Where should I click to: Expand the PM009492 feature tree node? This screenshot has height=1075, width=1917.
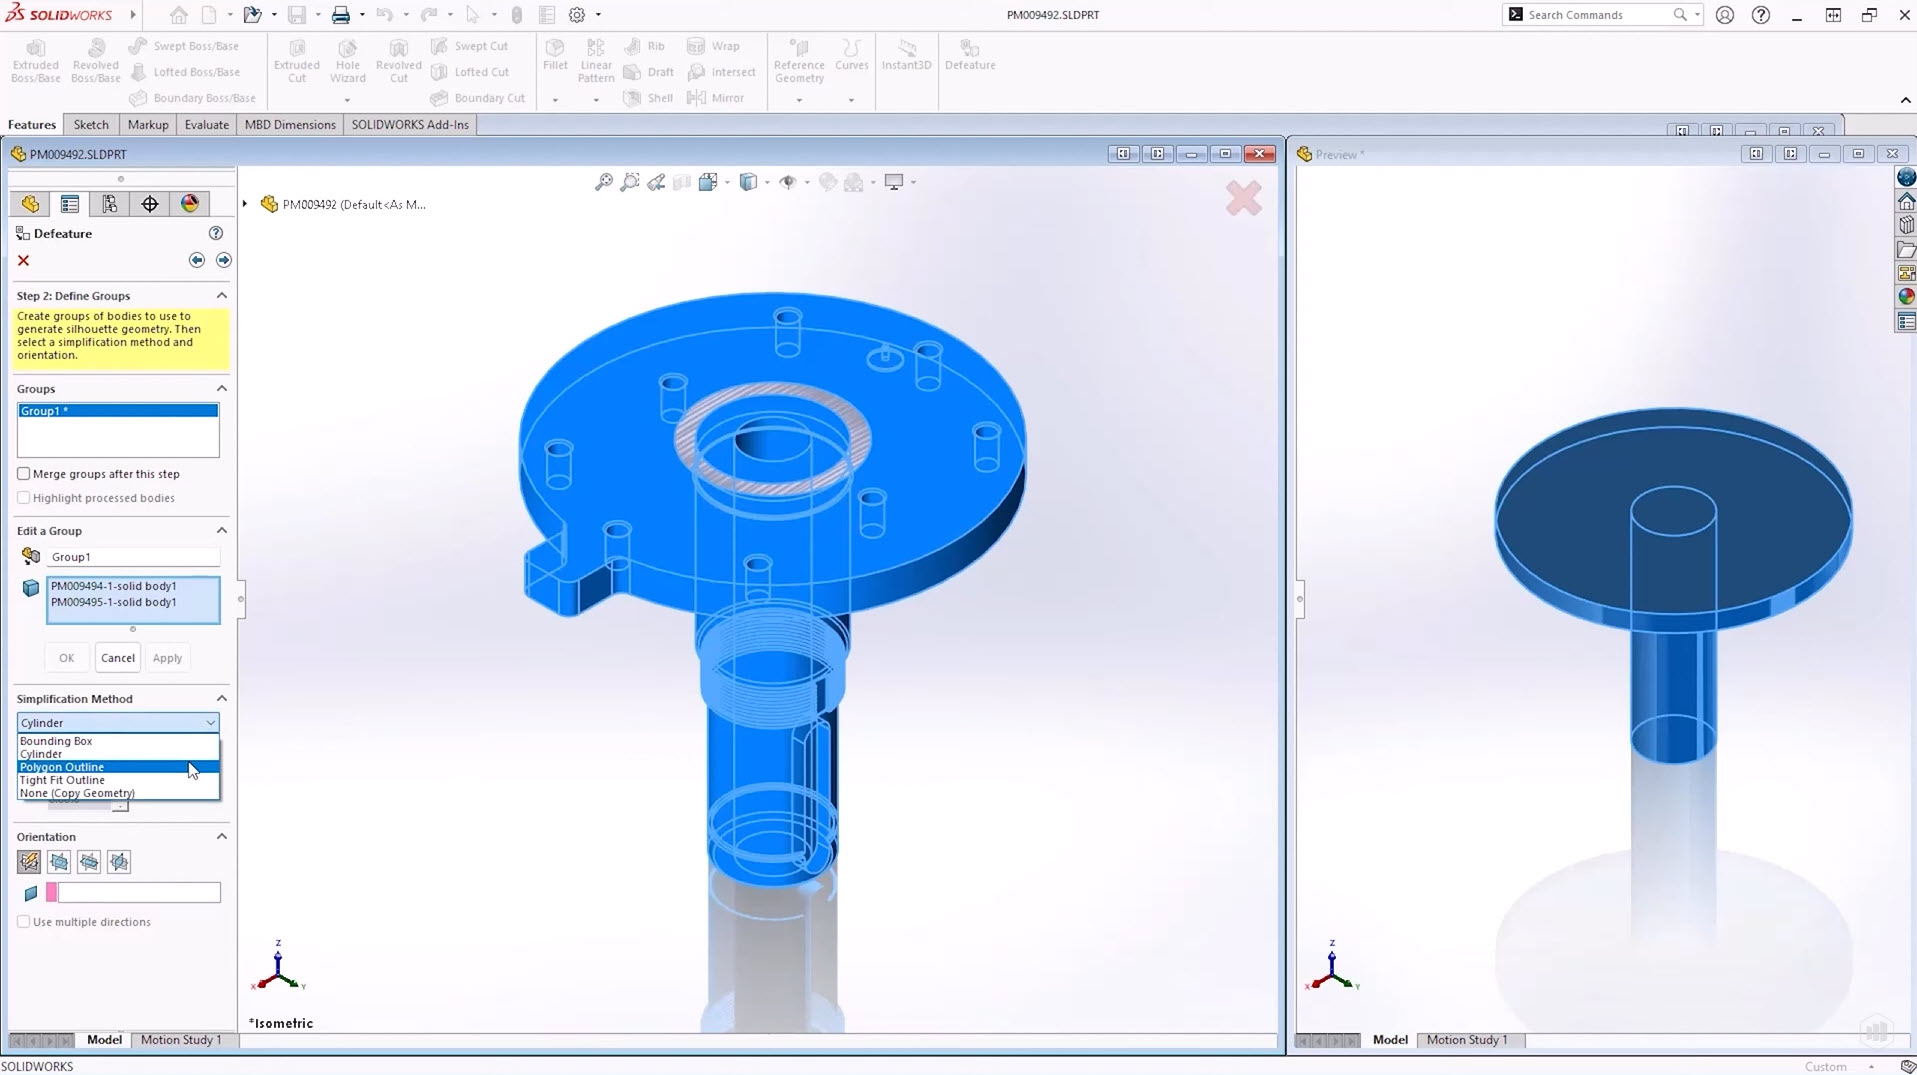(245, 204)
